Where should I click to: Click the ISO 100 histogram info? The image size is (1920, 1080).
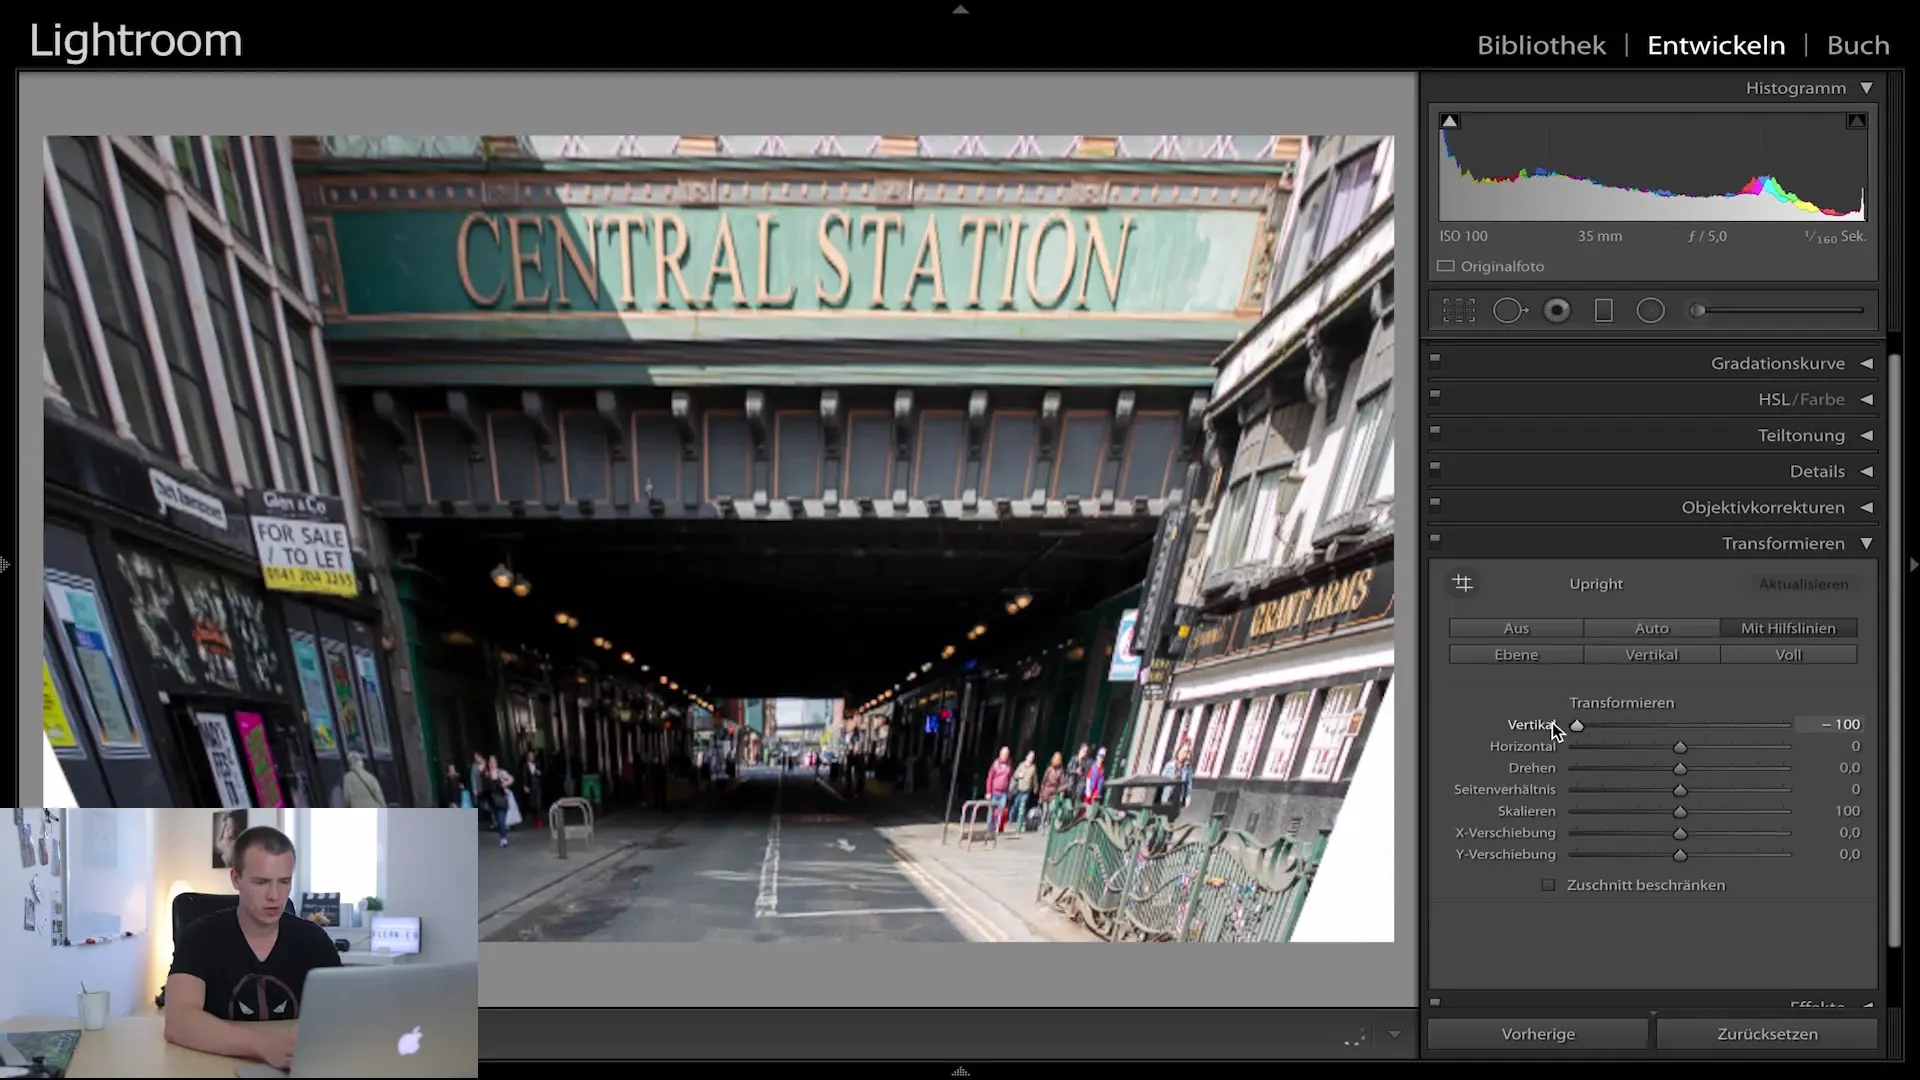click(1463, 236)
